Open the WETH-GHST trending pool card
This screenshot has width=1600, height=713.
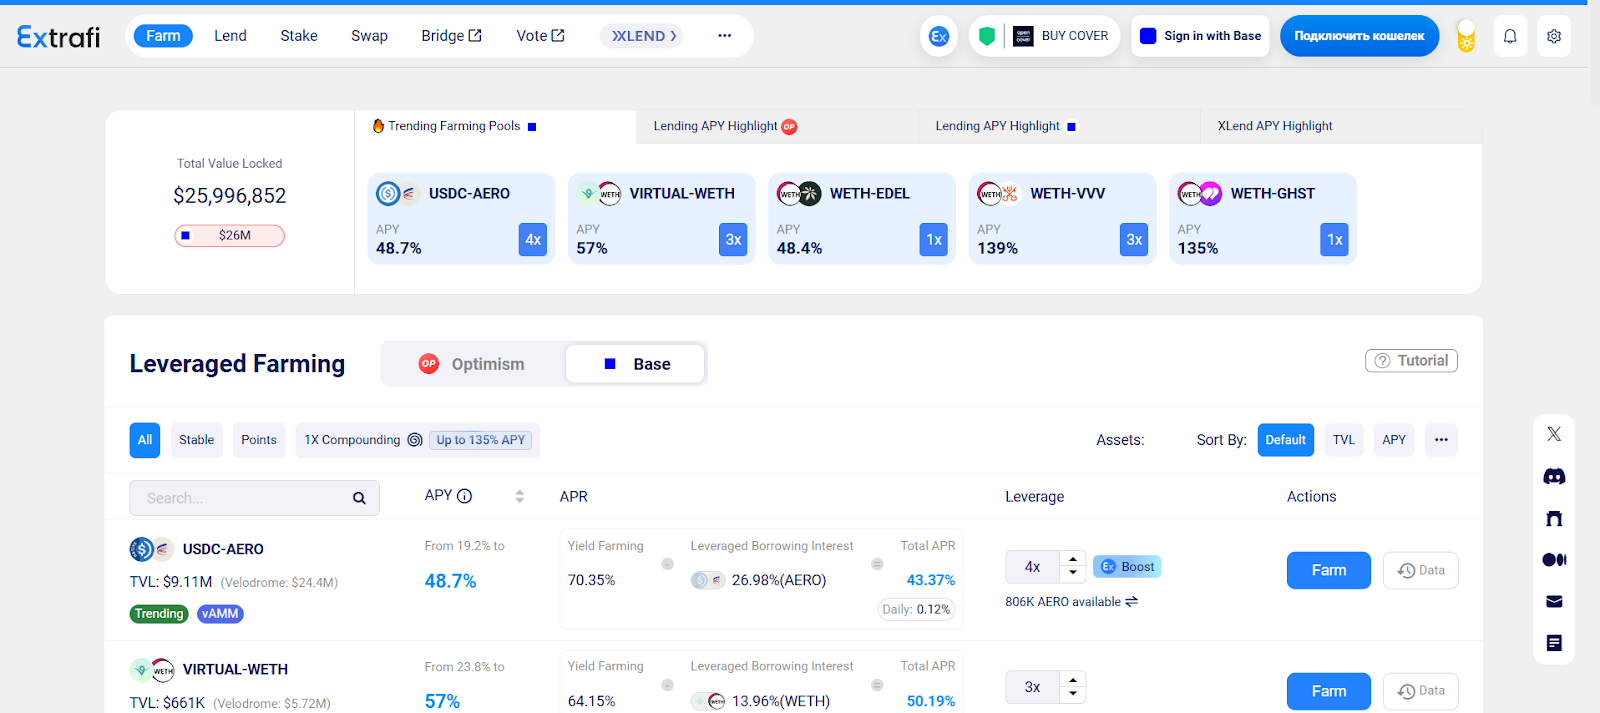(1262, 219)
